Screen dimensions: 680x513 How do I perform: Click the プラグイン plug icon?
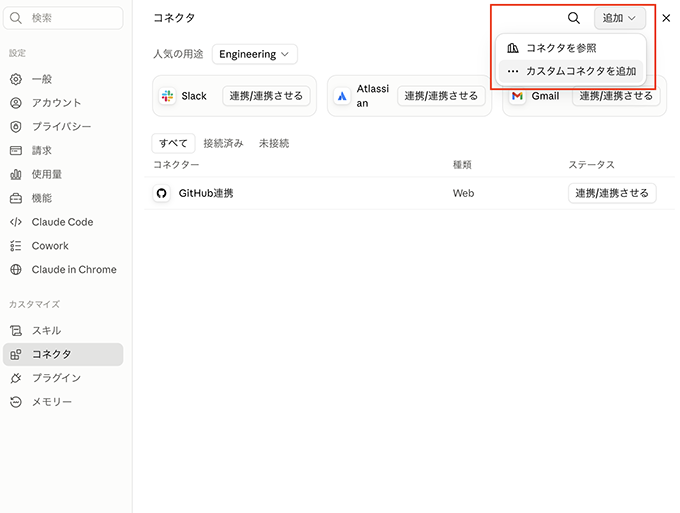(16, 378)
